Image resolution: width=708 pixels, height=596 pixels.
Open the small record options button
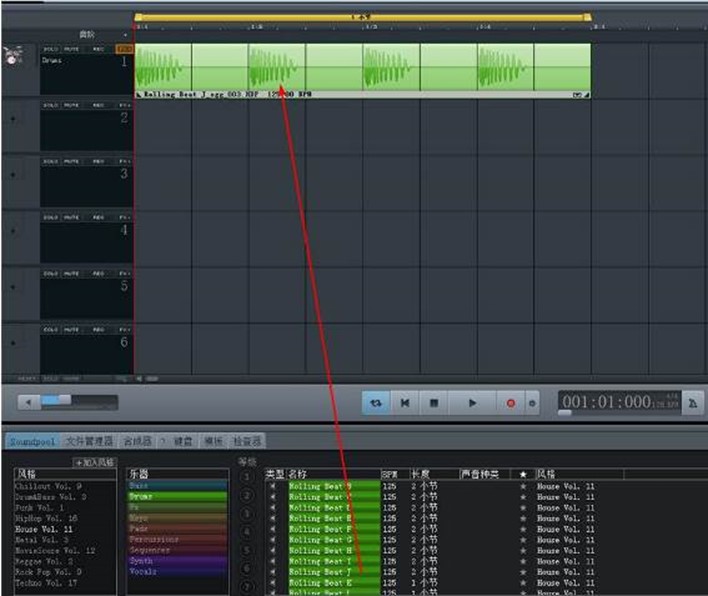(532, 403)
